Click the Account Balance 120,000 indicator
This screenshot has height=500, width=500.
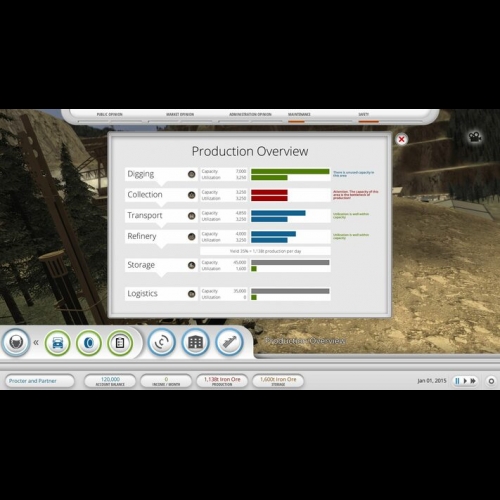(x=110, y=381)
